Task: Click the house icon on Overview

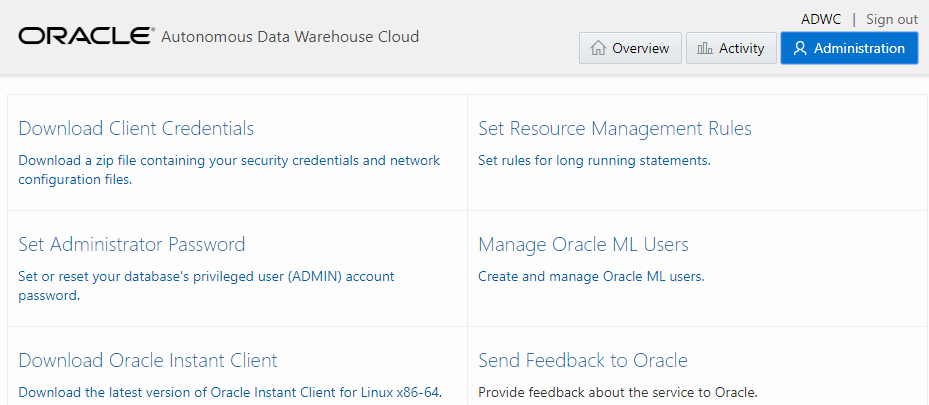Action: pos(598,48)
